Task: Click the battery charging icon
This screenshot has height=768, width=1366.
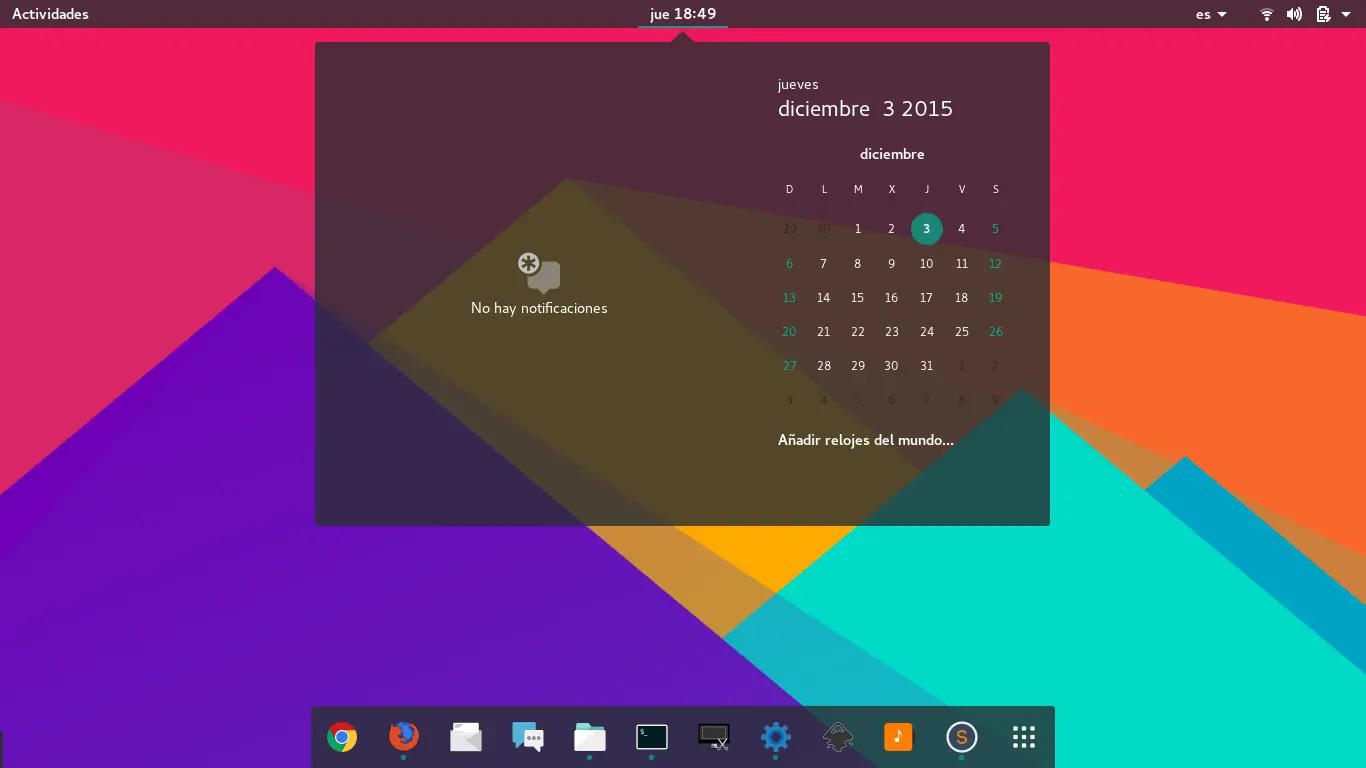Action: tap(1323, 14)
